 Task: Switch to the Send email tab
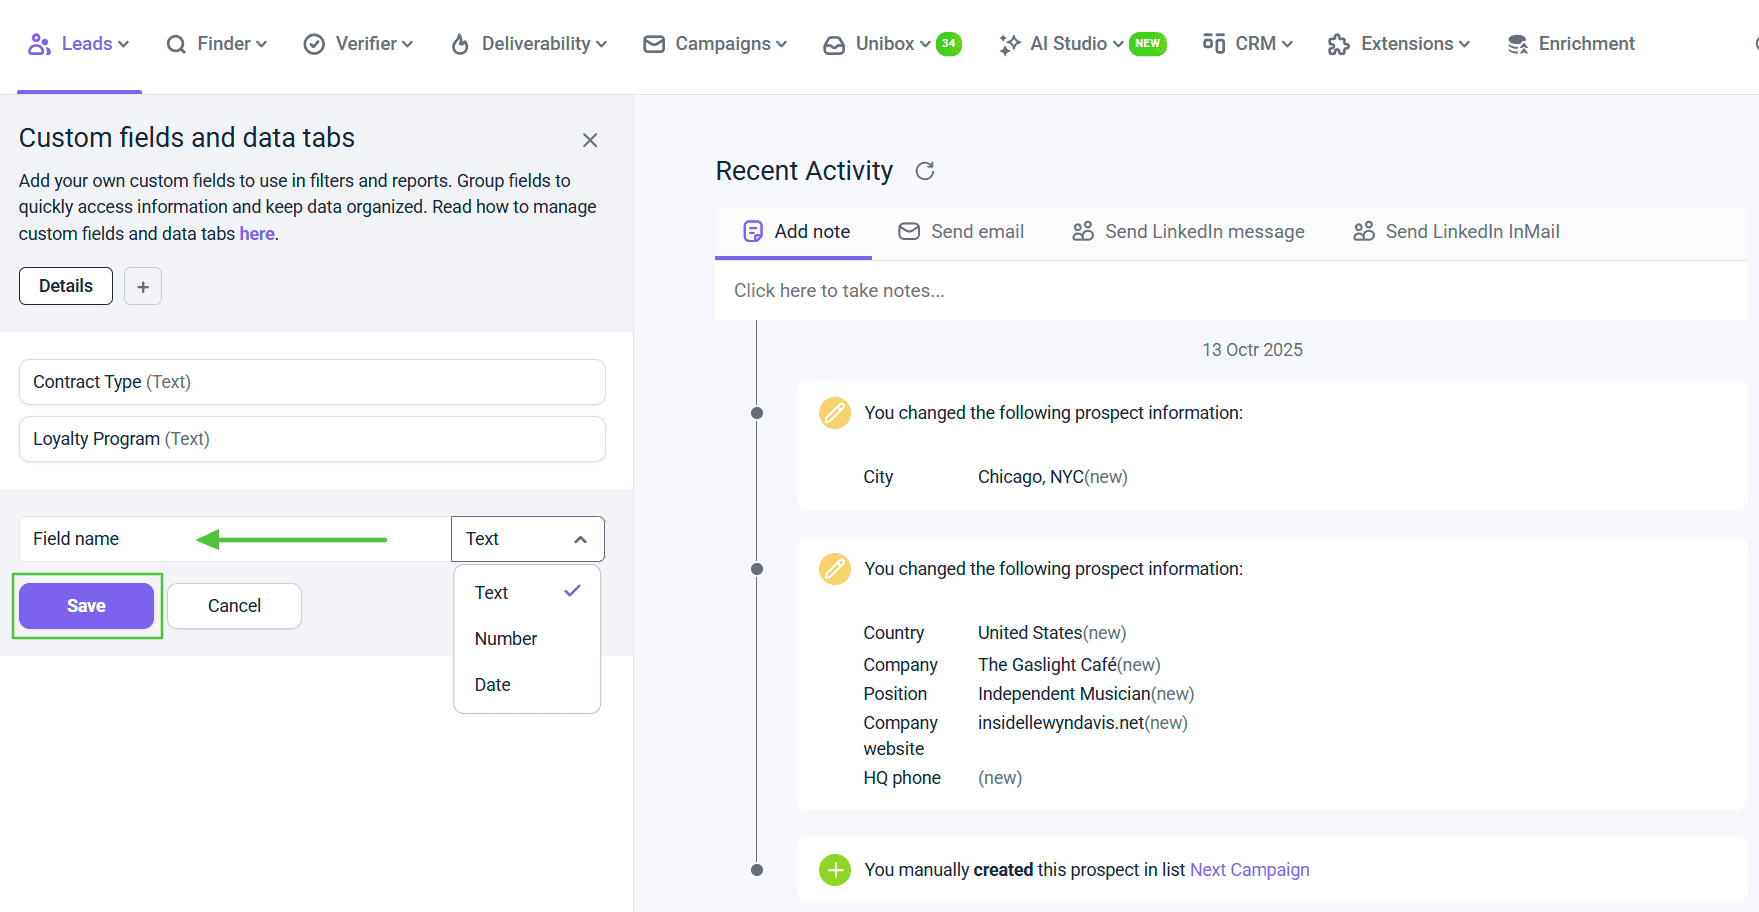[961, 232]
